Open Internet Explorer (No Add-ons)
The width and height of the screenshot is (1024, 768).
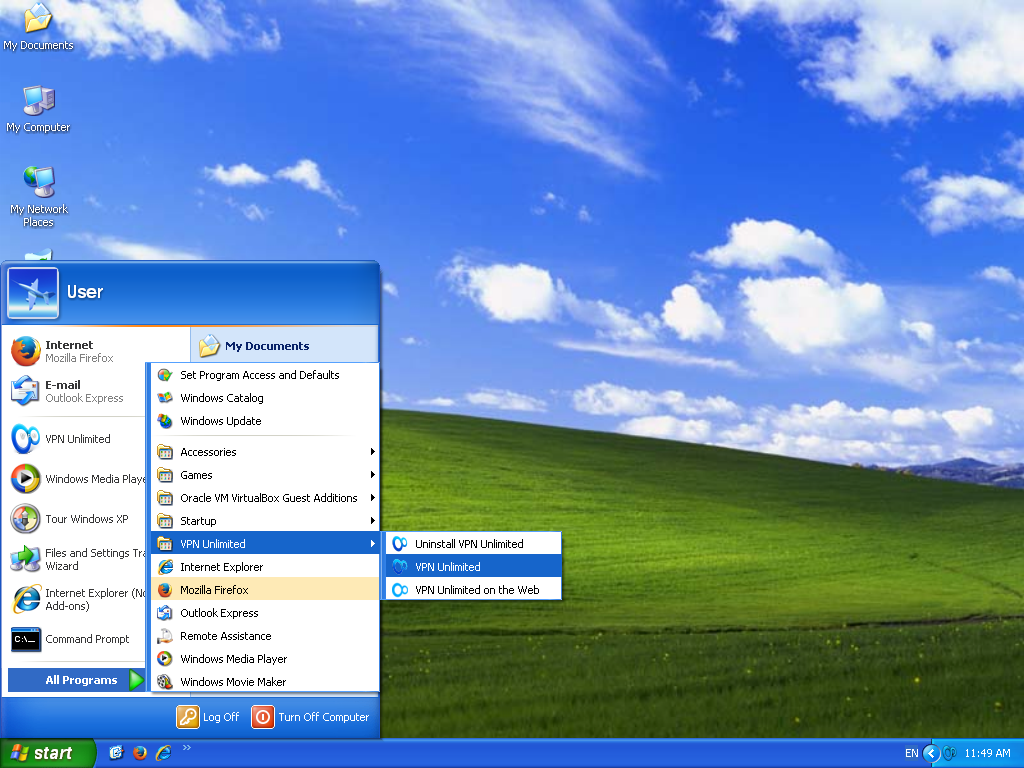[x=77, y=599]
